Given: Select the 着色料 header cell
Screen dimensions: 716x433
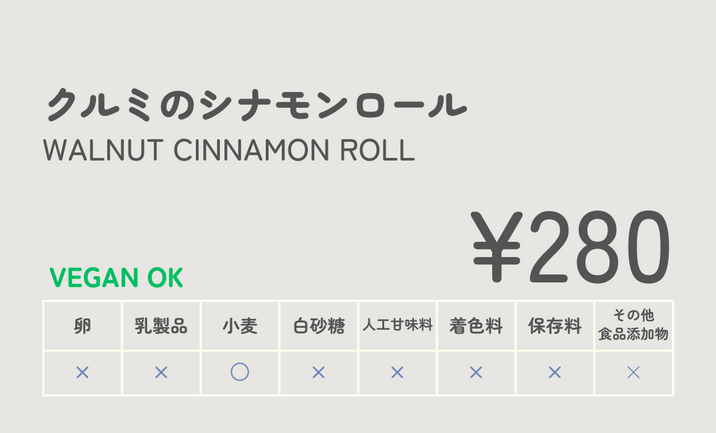Looking at the screenshot, I should (476, 326).
